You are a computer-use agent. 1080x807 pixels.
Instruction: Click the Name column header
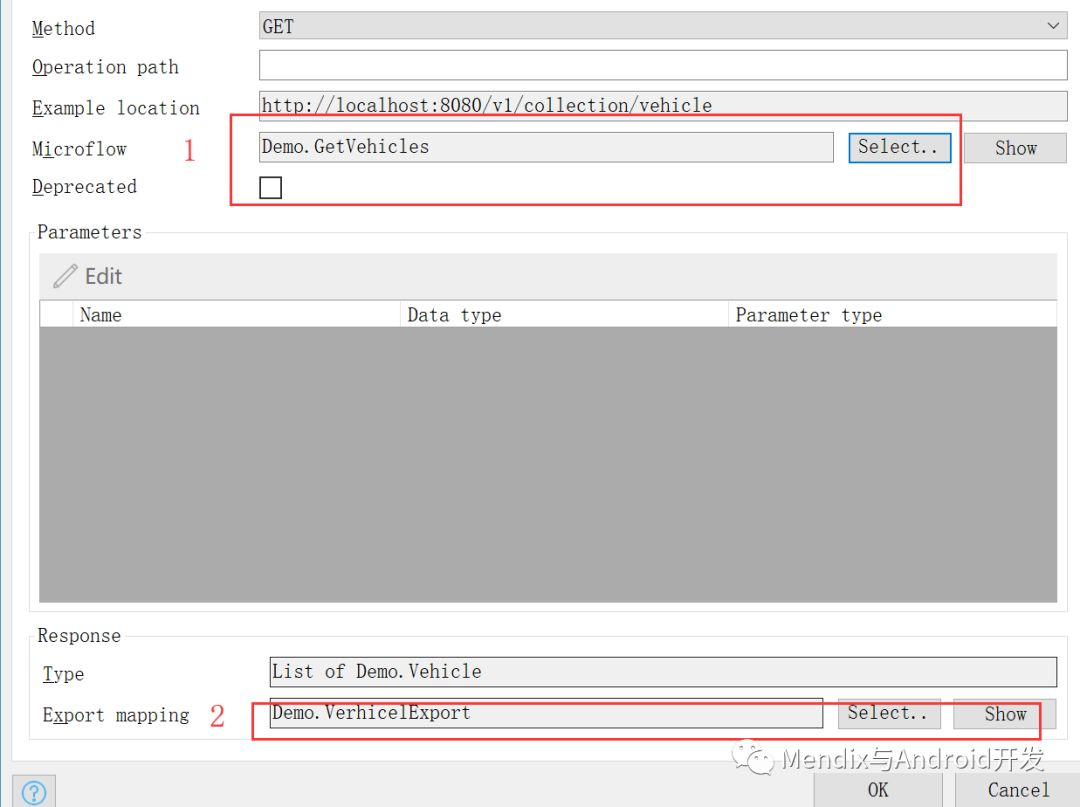click(99, 314)
